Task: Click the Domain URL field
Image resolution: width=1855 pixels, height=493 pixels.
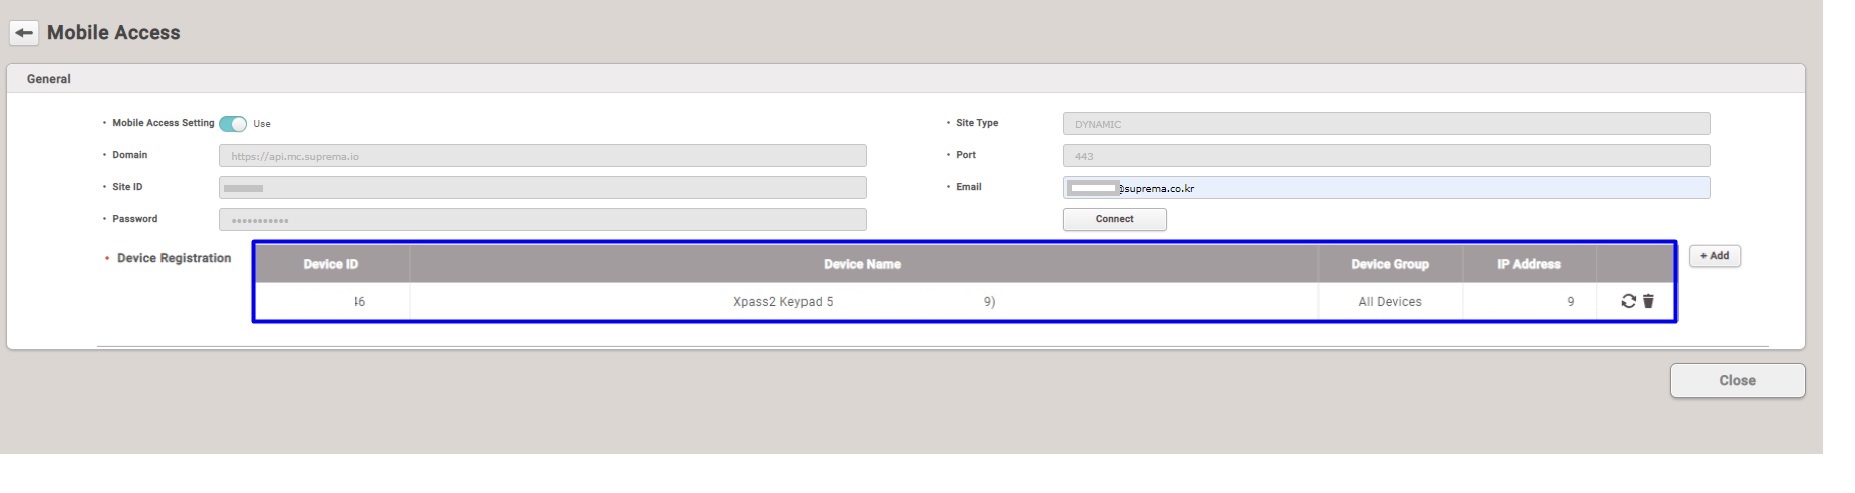Action: (x=542, y=156)
